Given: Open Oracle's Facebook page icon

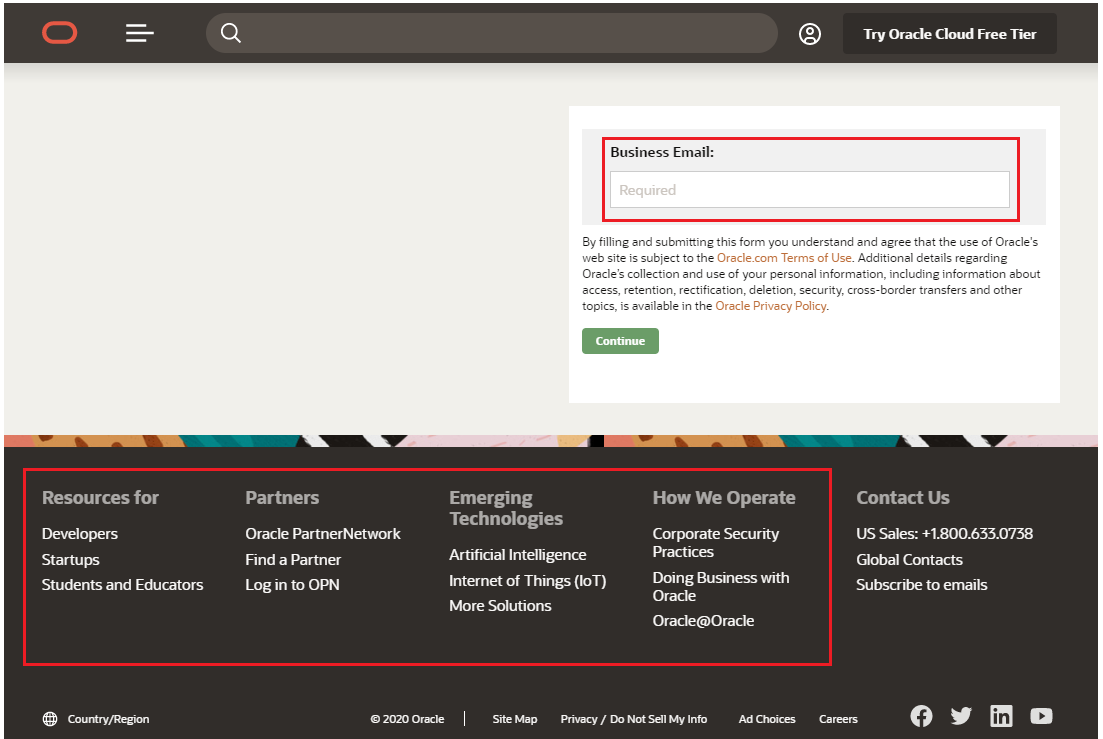Looking at the screenshot, I should coord(921,716).
